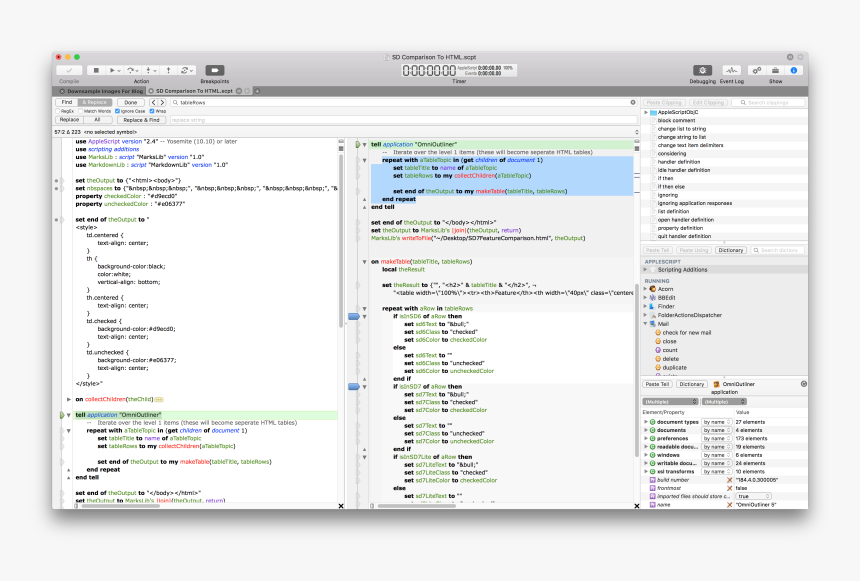
Task: Switch to Downsample Images For Blog tab
Action: (101, 90)
